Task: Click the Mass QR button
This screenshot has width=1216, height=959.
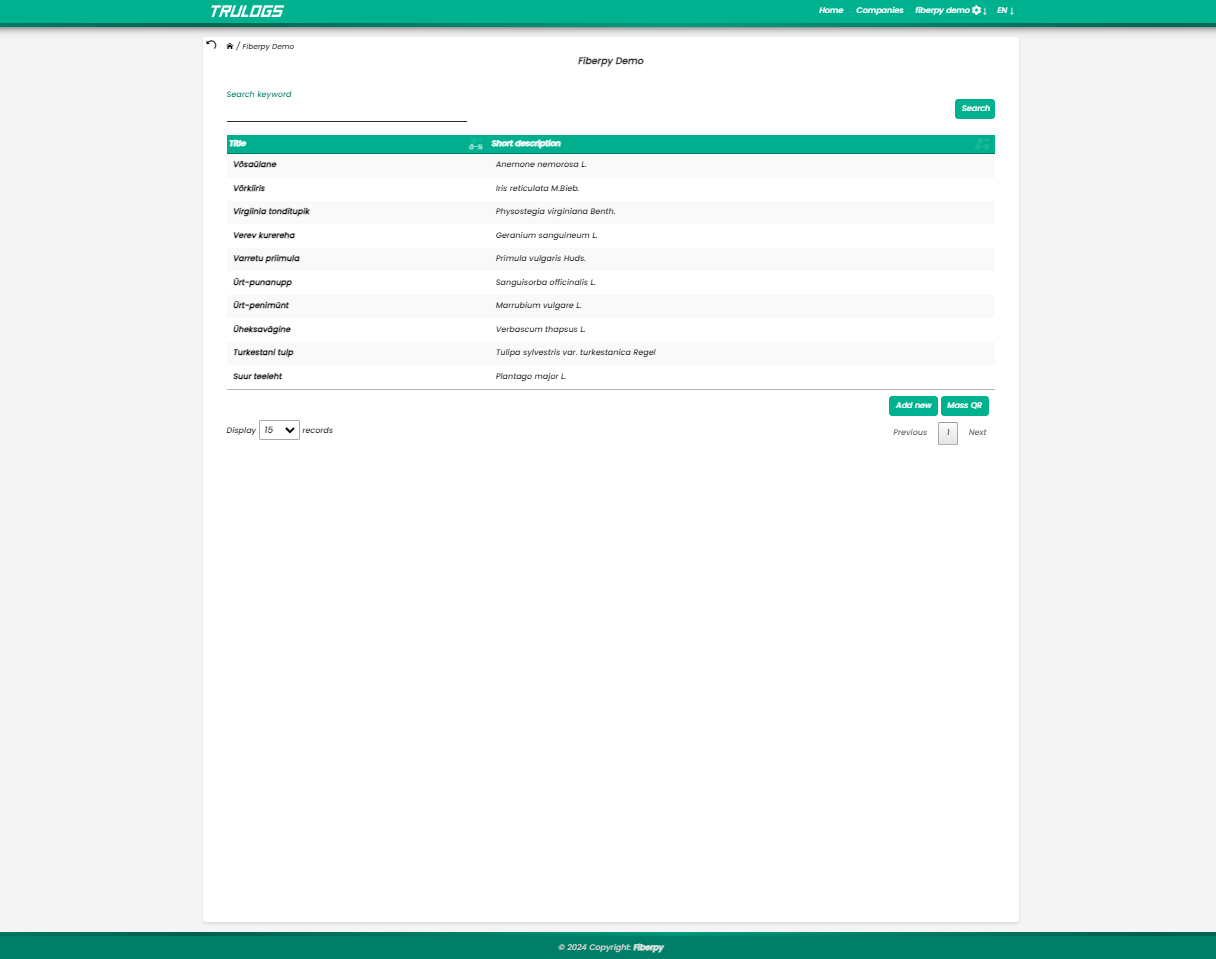Action: point(964,406)
